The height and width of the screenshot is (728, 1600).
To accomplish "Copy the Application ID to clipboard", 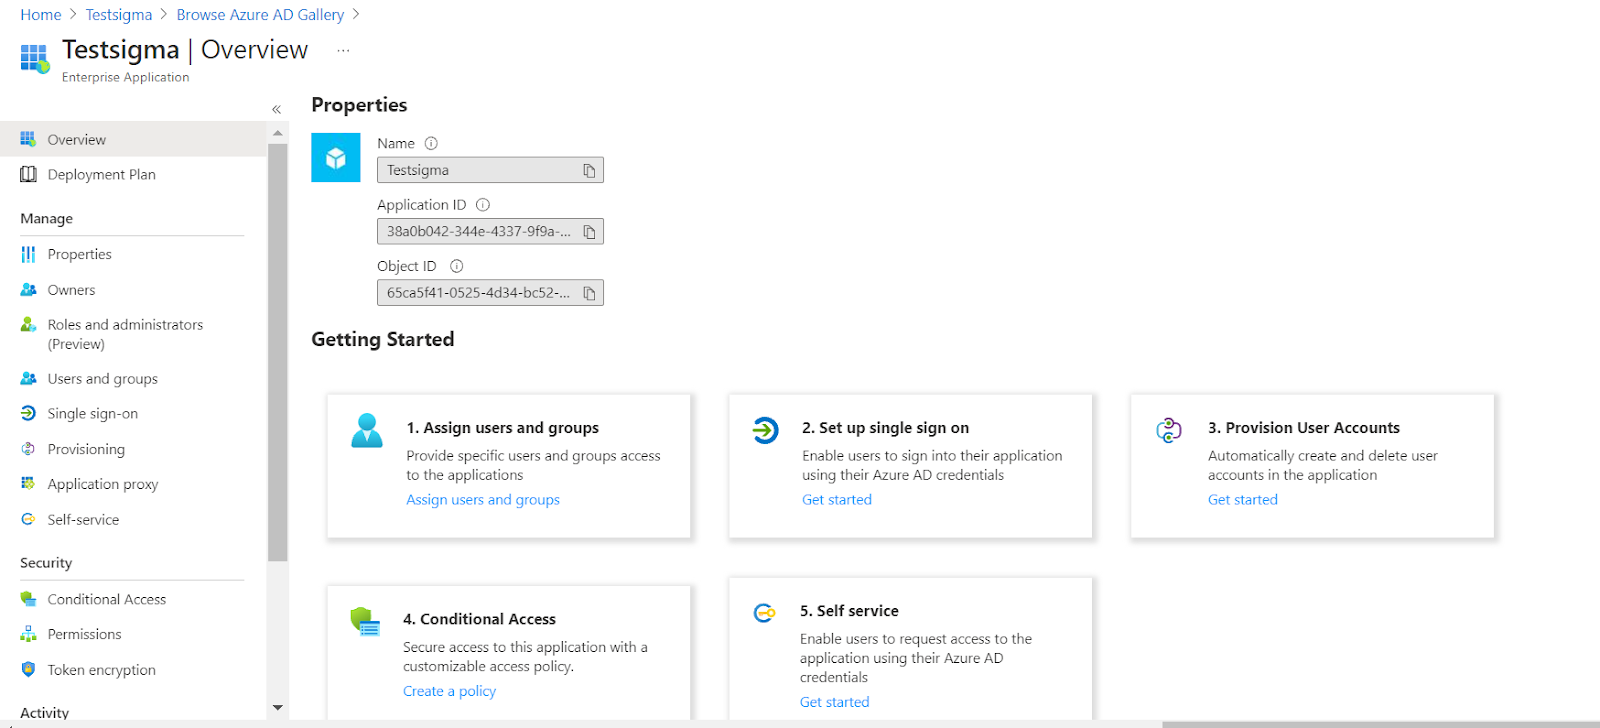I will click(589, 232).
